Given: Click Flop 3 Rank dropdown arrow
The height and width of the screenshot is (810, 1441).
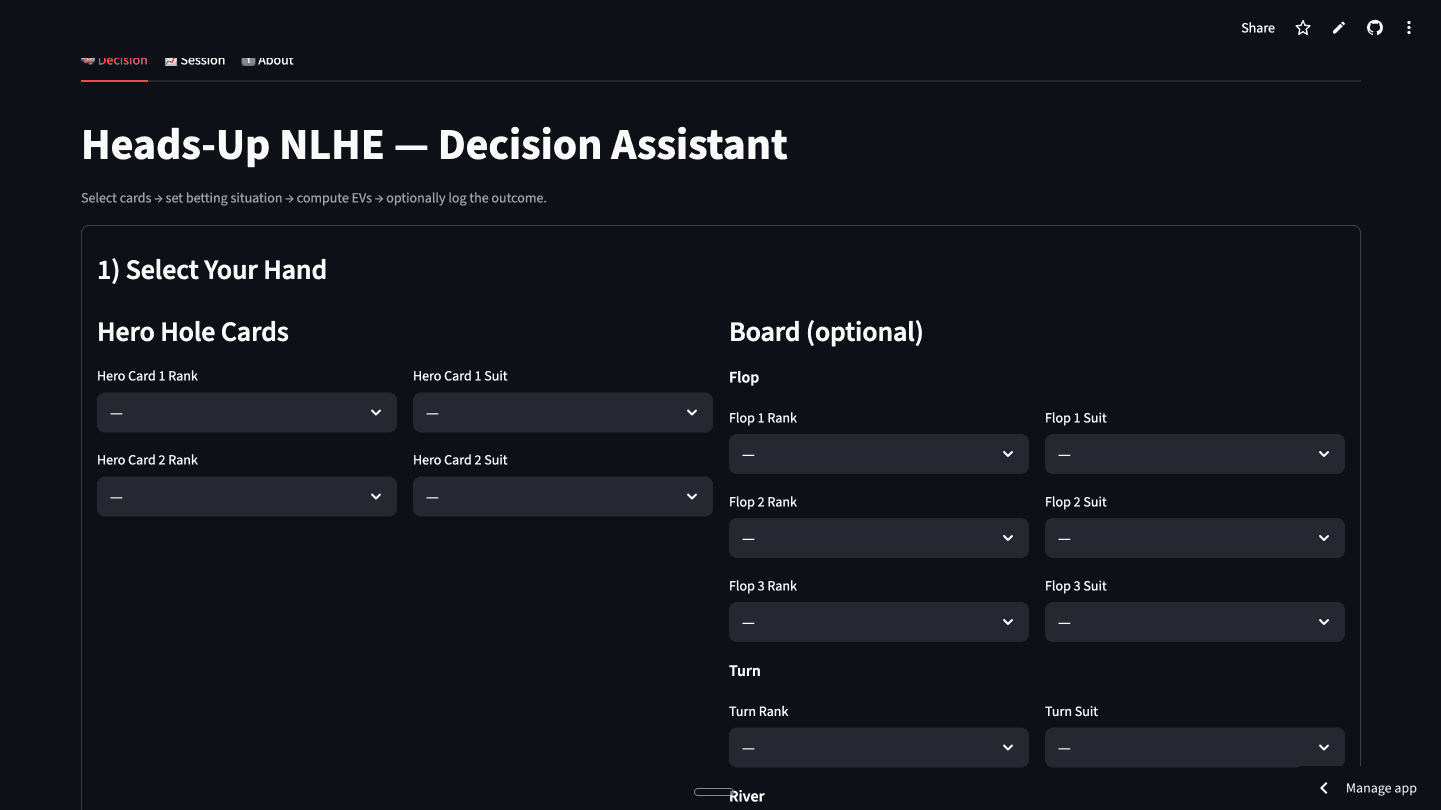Looking at the screenshot, I should [x=1008, y=622].
